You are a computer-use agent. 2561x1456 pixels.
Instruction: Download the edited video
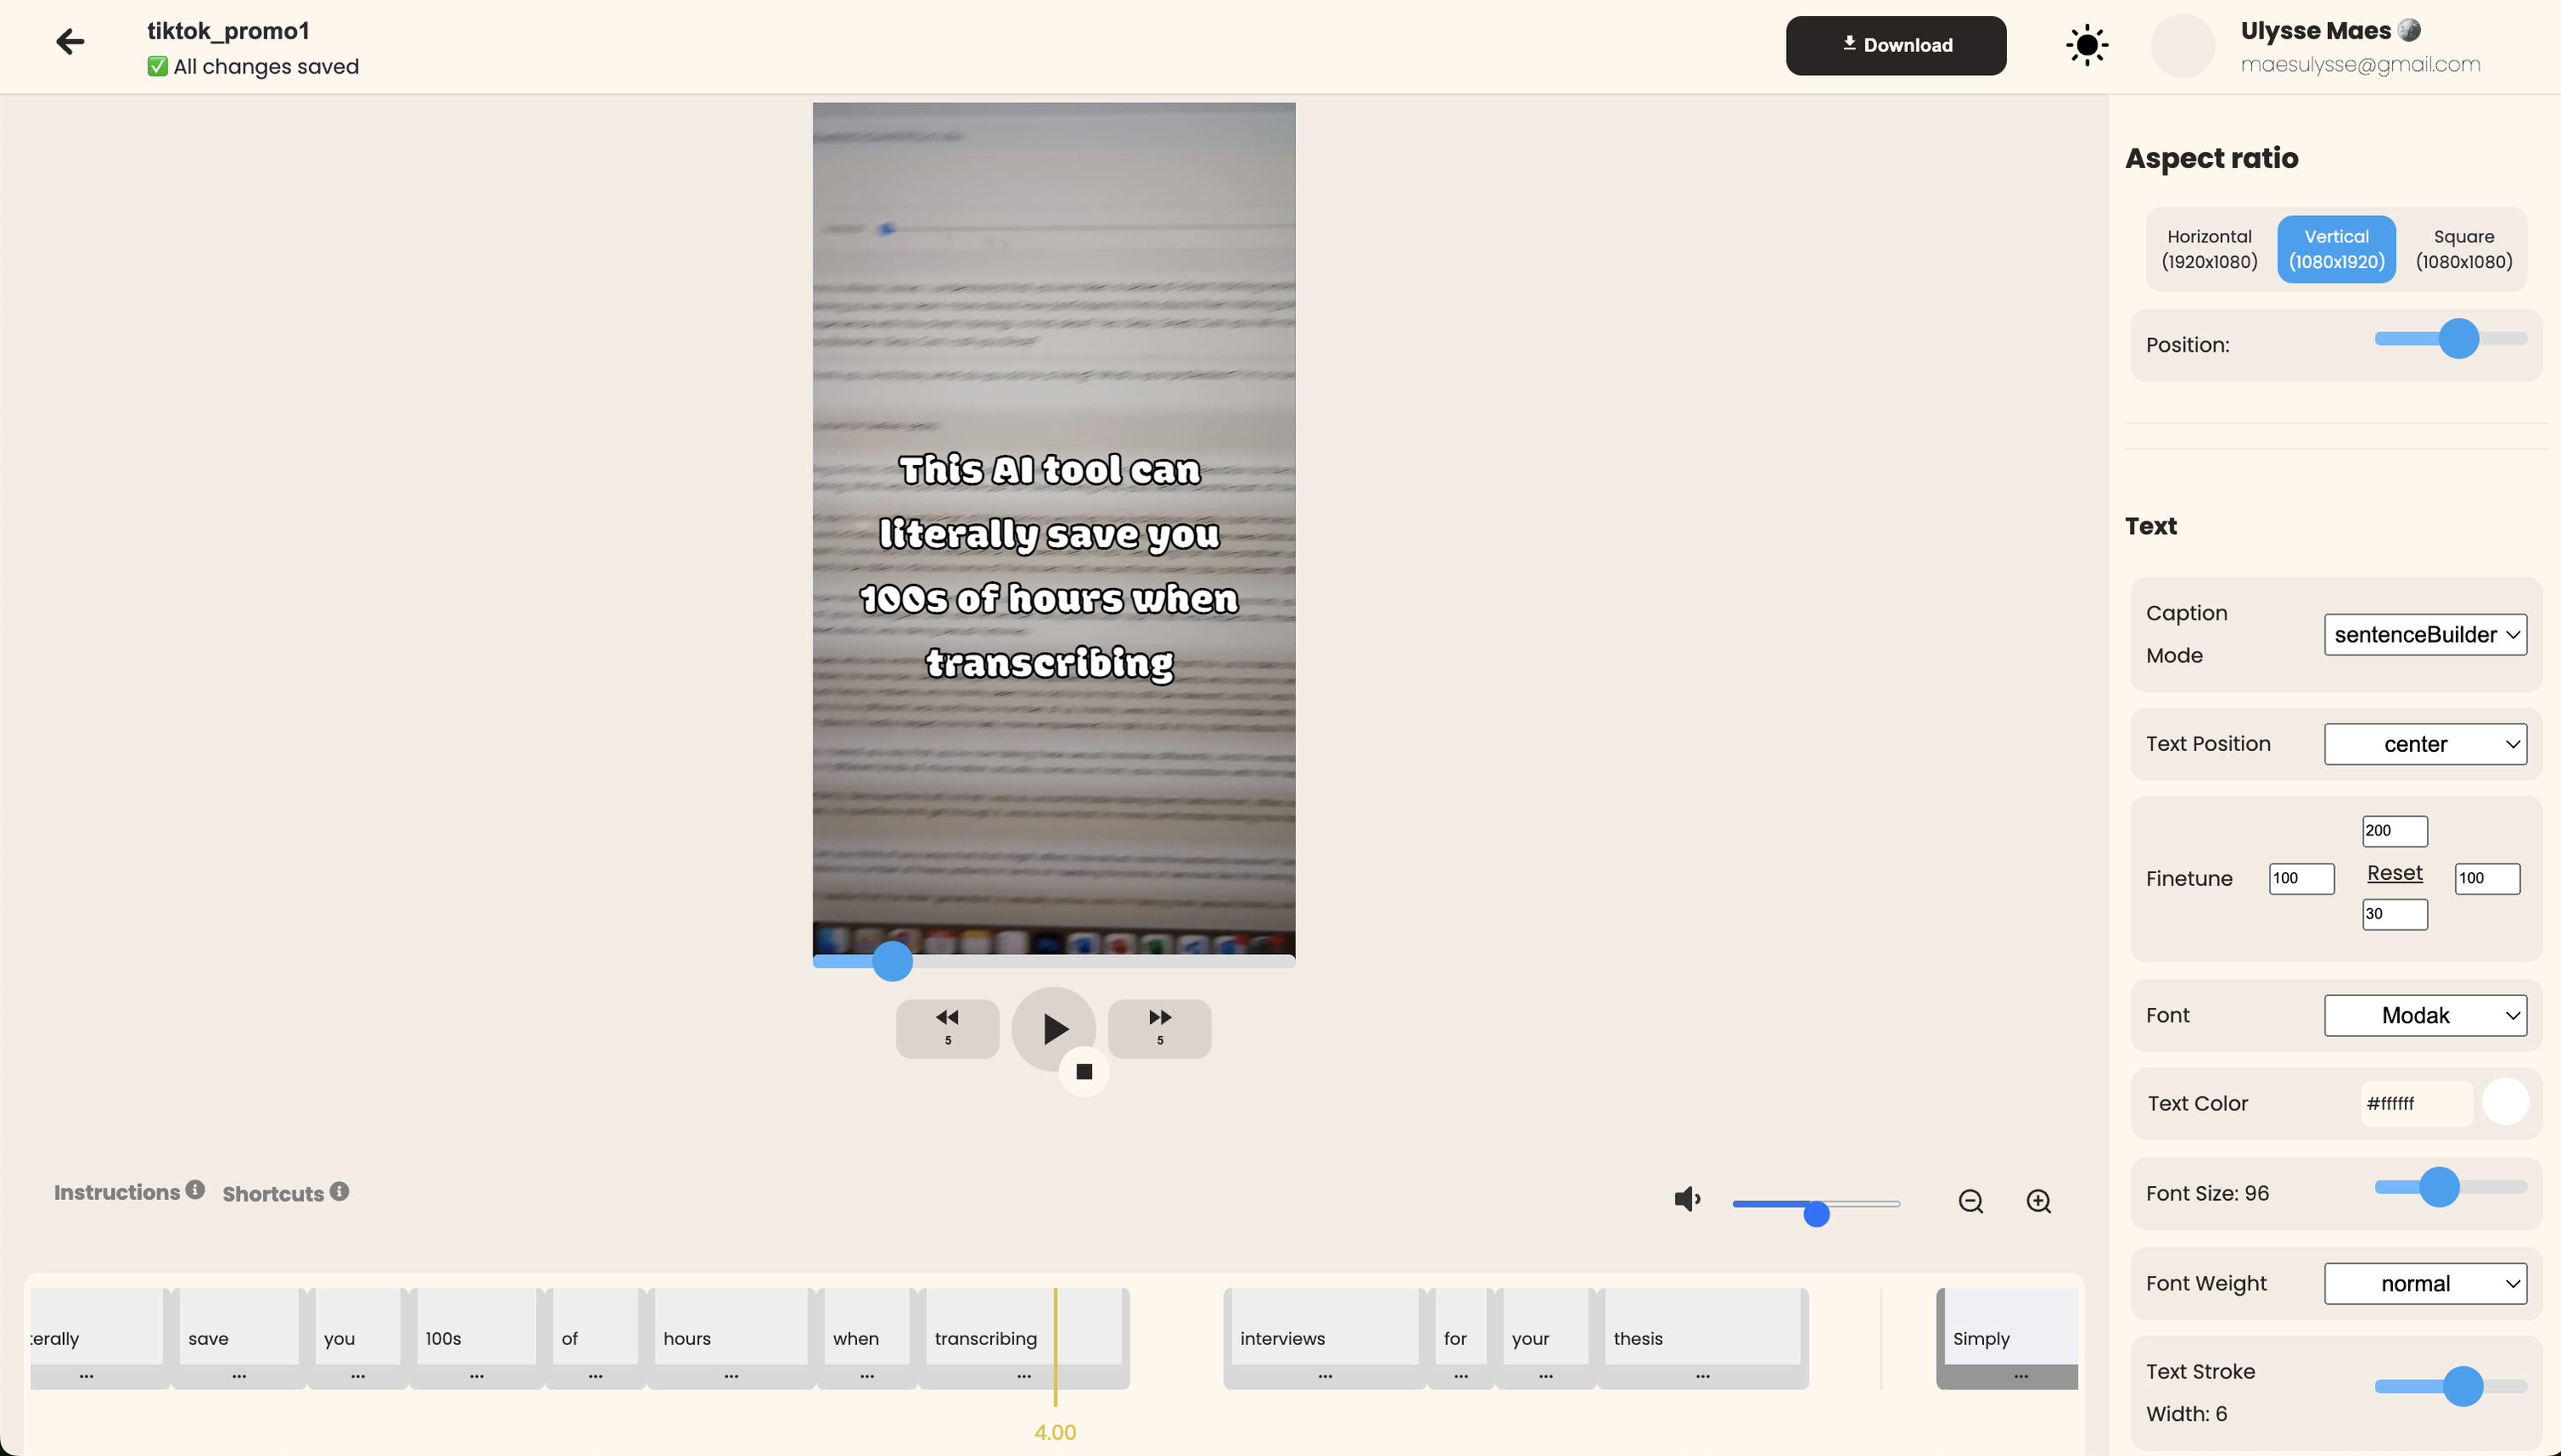[x=1896, y=44]
